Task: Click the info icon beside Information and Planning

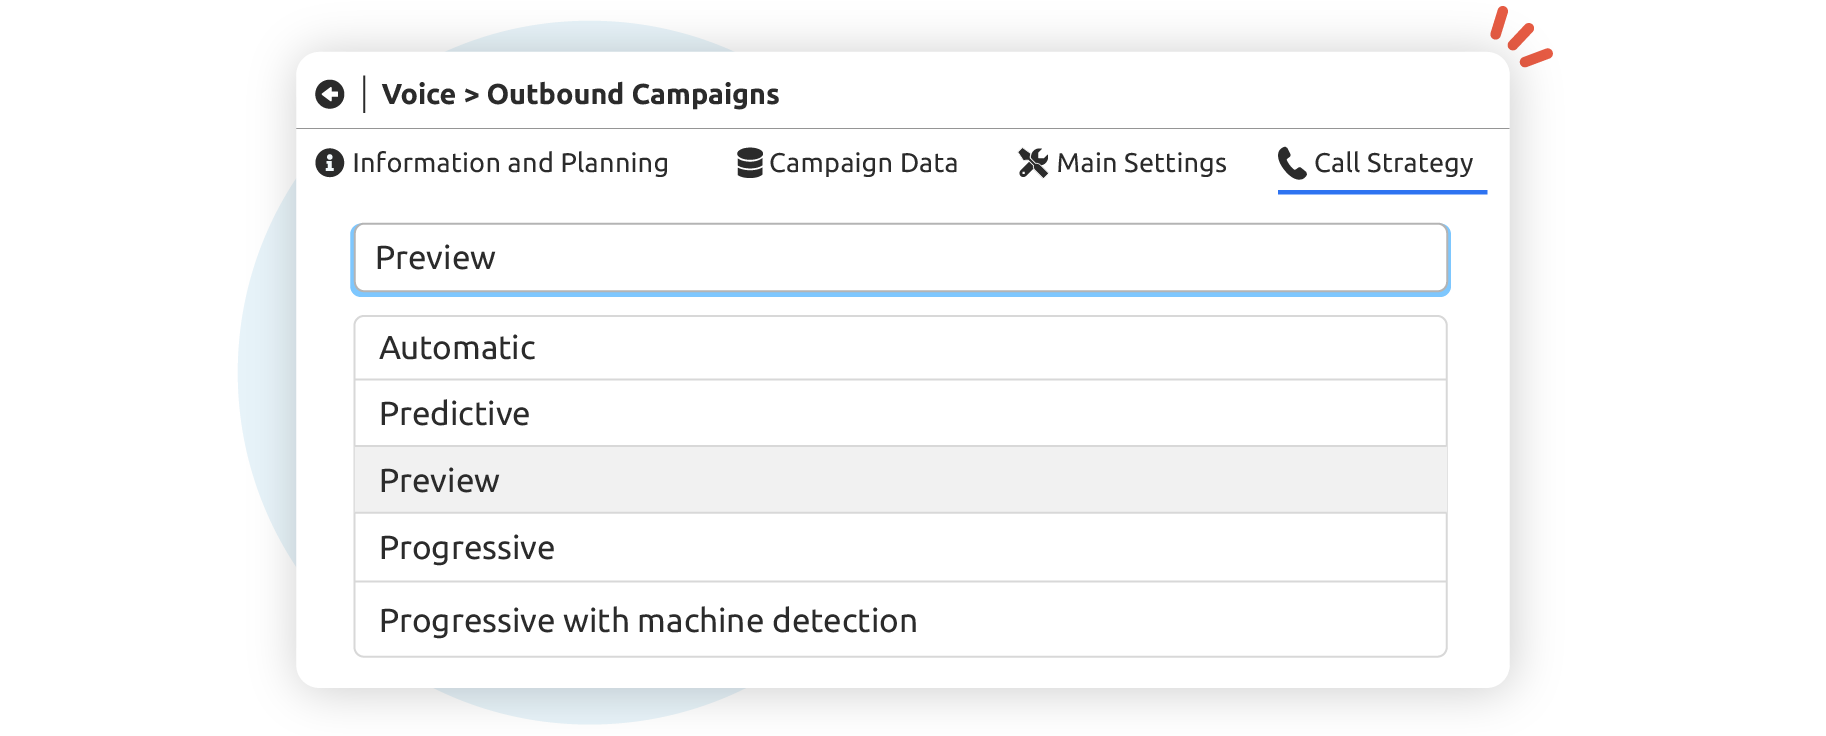Action: tap(329, 162)
